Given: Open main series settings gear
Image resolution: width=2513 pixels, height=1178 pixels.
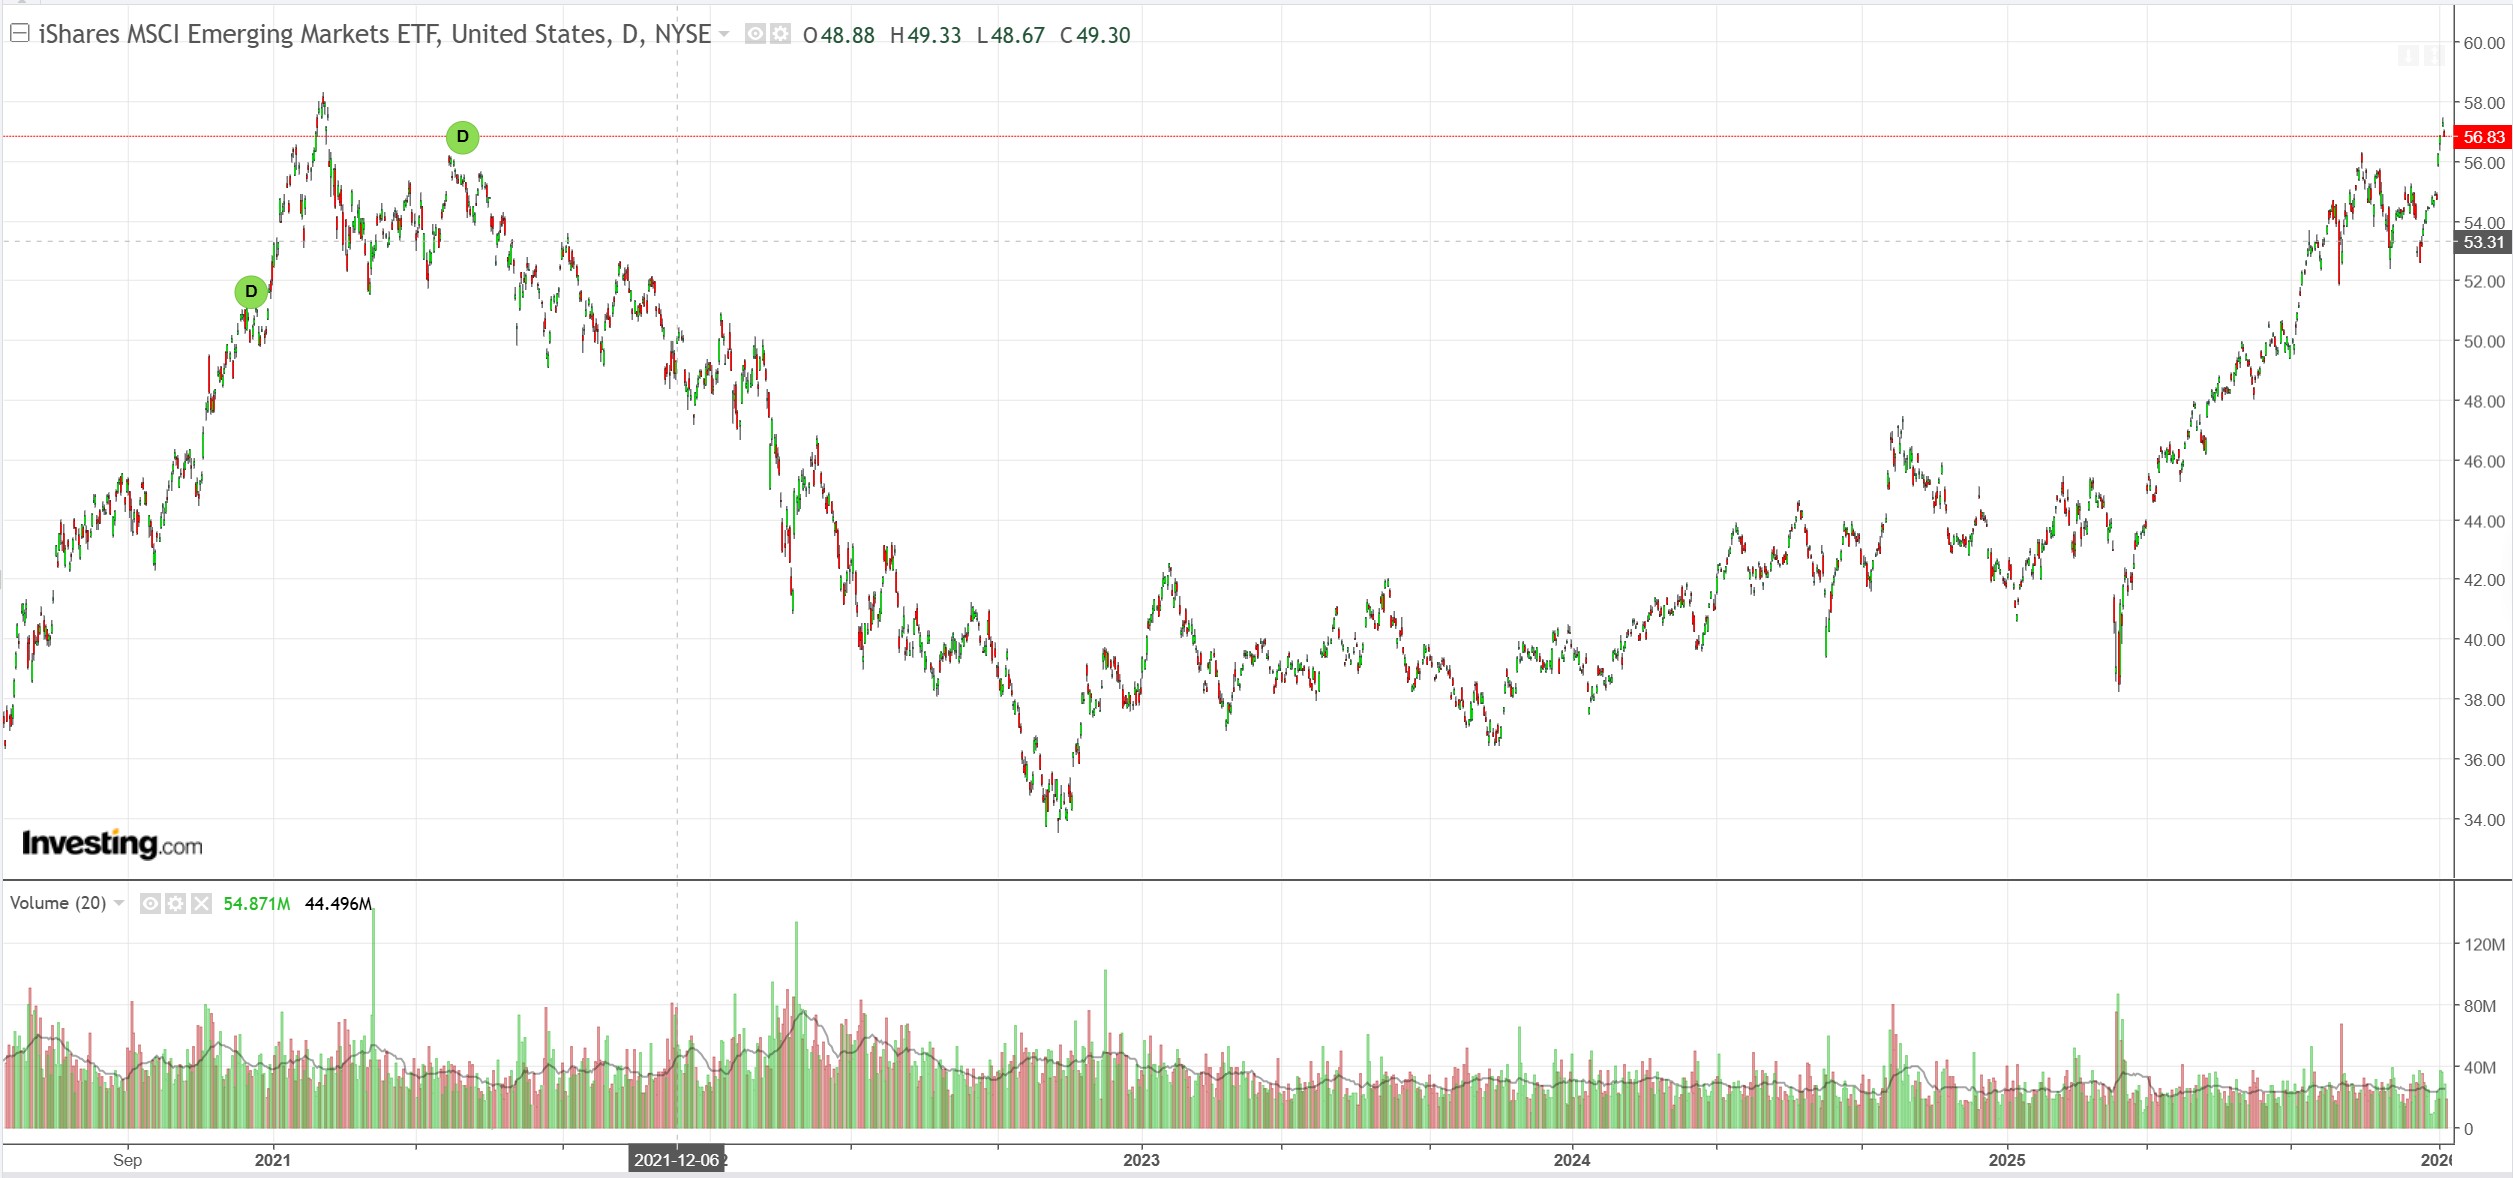Looking at the screenshot, I should point(780,34).
